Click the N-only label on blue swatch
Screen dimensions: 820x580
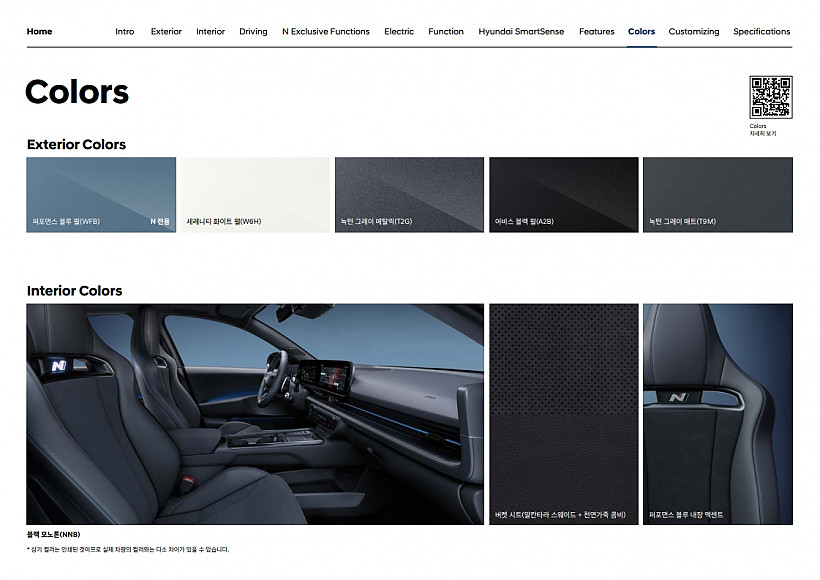click(160, 221)
